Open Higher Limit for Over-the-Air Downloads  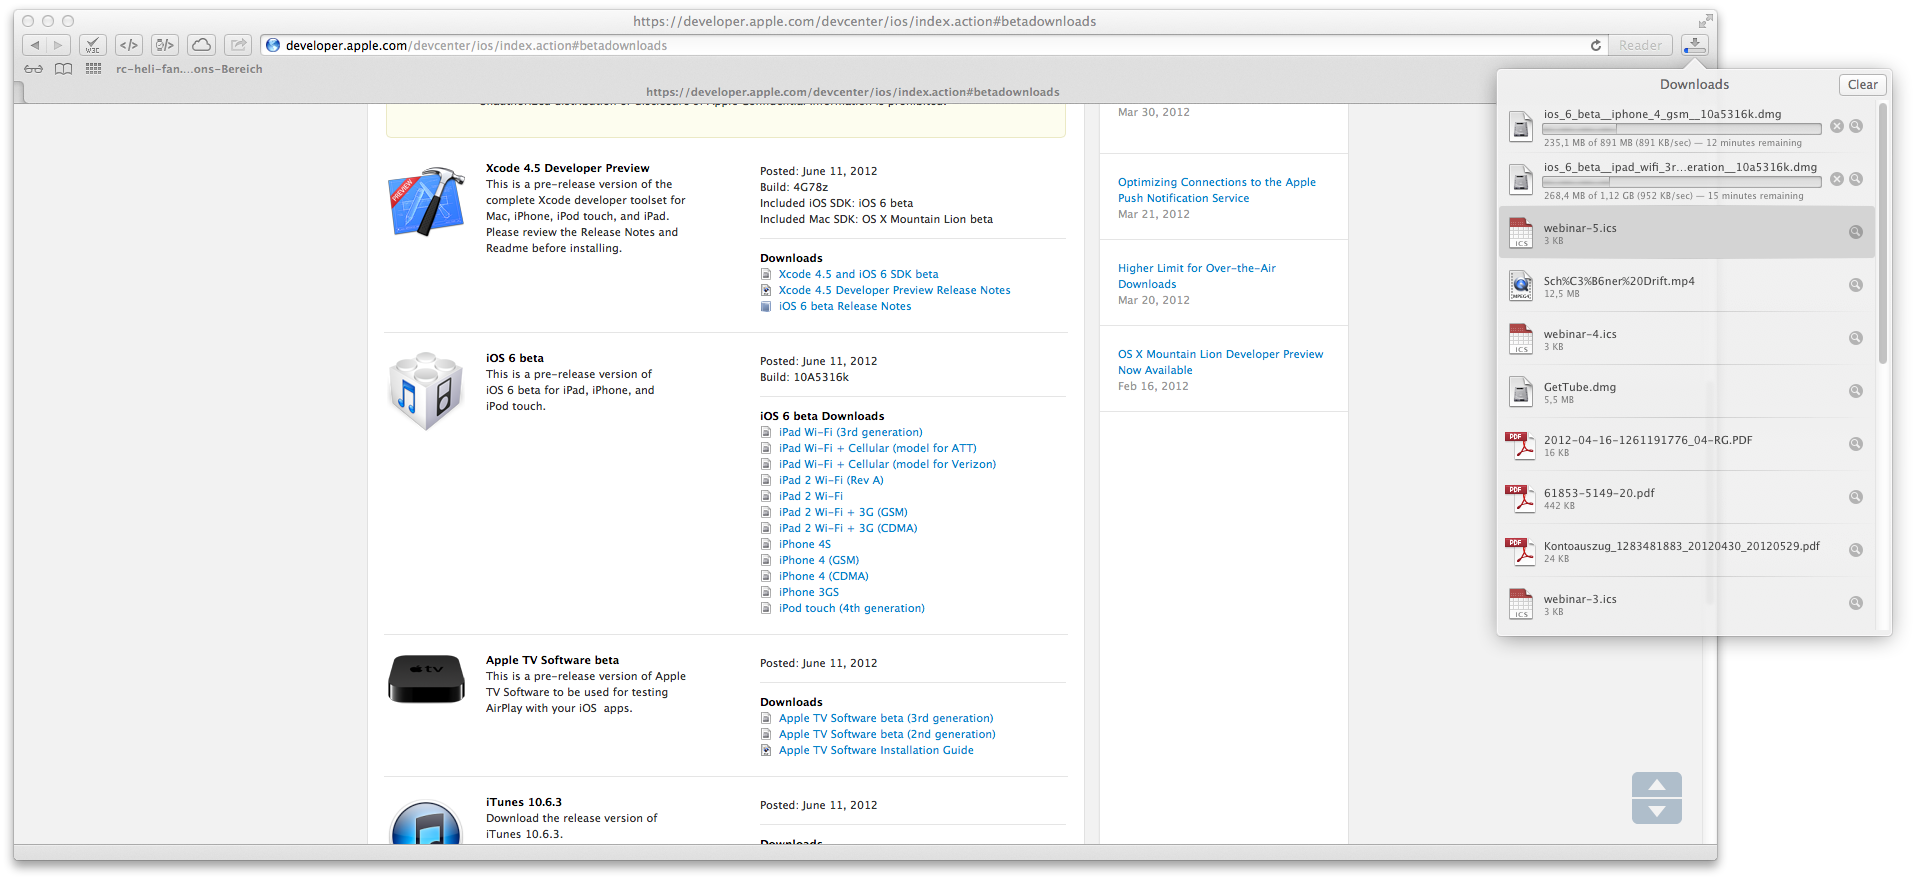point(1197,276)
